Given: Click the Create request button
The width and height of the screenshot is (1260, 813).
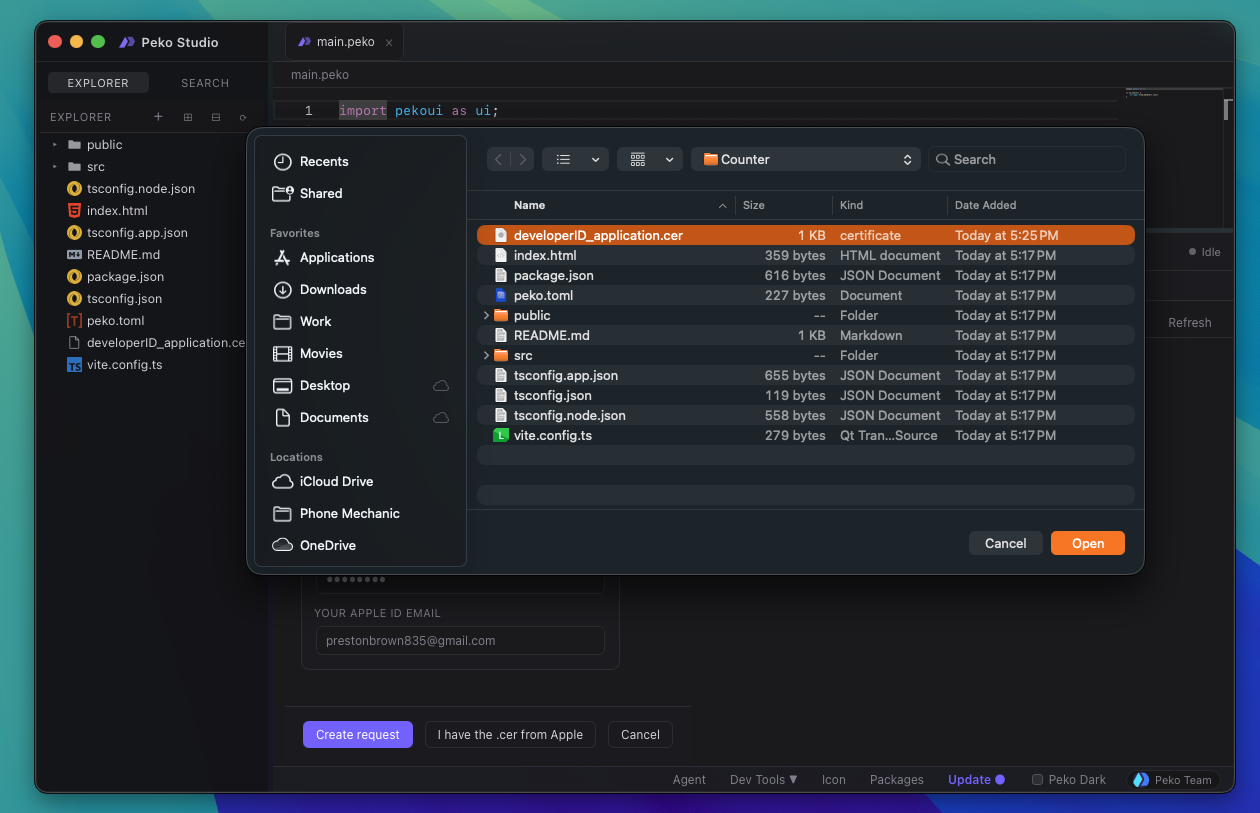Looking at the screenshot, I should click(x=358, y=734).
